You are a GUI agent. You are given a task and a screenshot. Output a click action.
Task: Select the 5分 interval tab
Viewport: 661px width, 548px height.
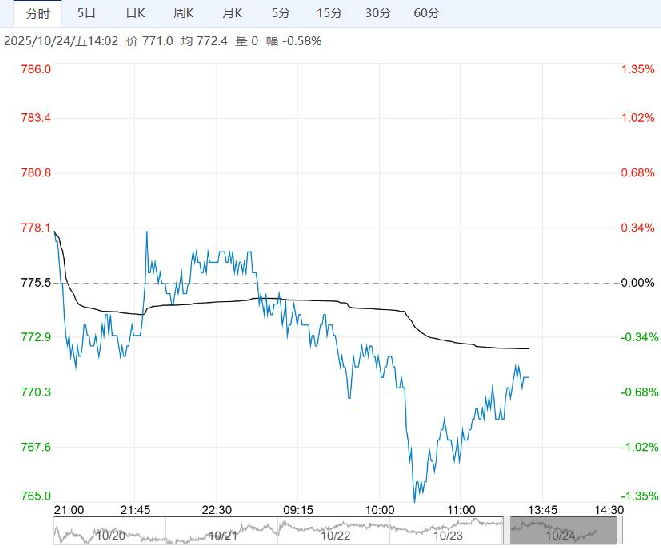tap(281, 13)
